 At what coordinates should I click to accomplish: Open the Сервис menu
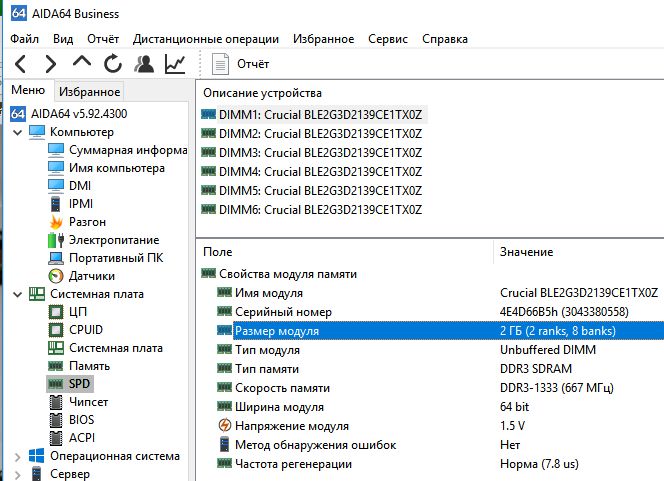coord(388,39)
